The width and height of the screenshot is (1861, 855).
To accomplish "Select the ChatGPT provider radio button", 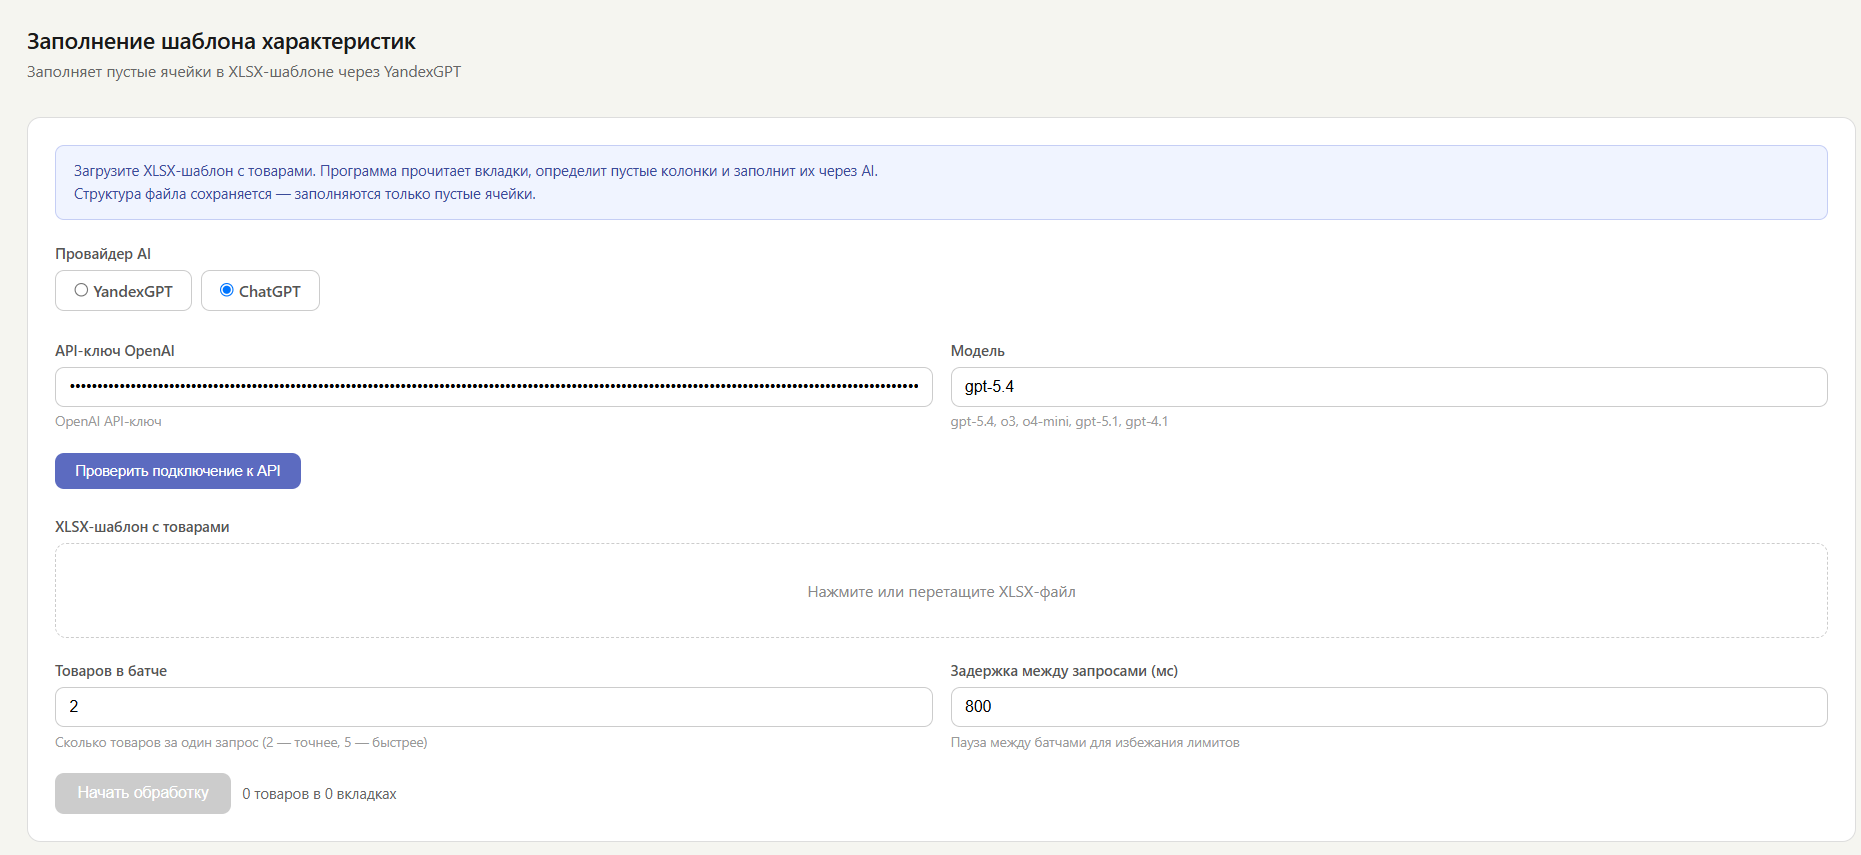I will coord(227,290).
